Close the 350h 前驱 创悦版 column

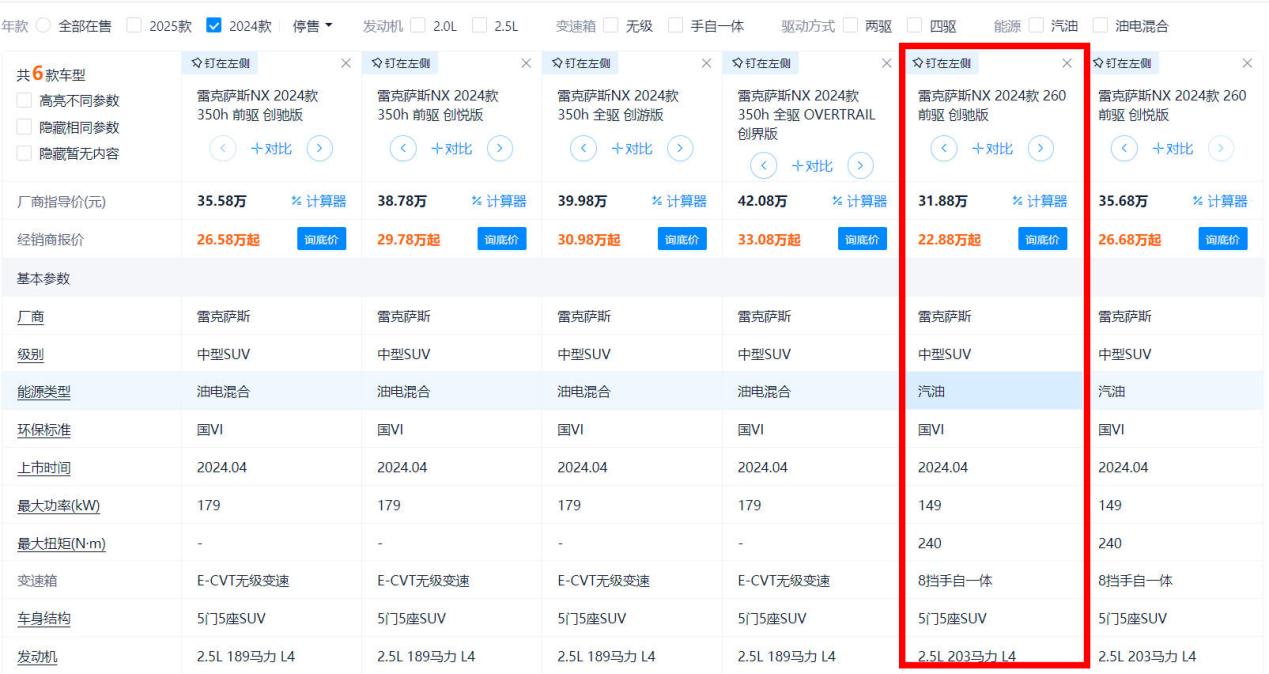pyautogui.click(x=526, y=64)
